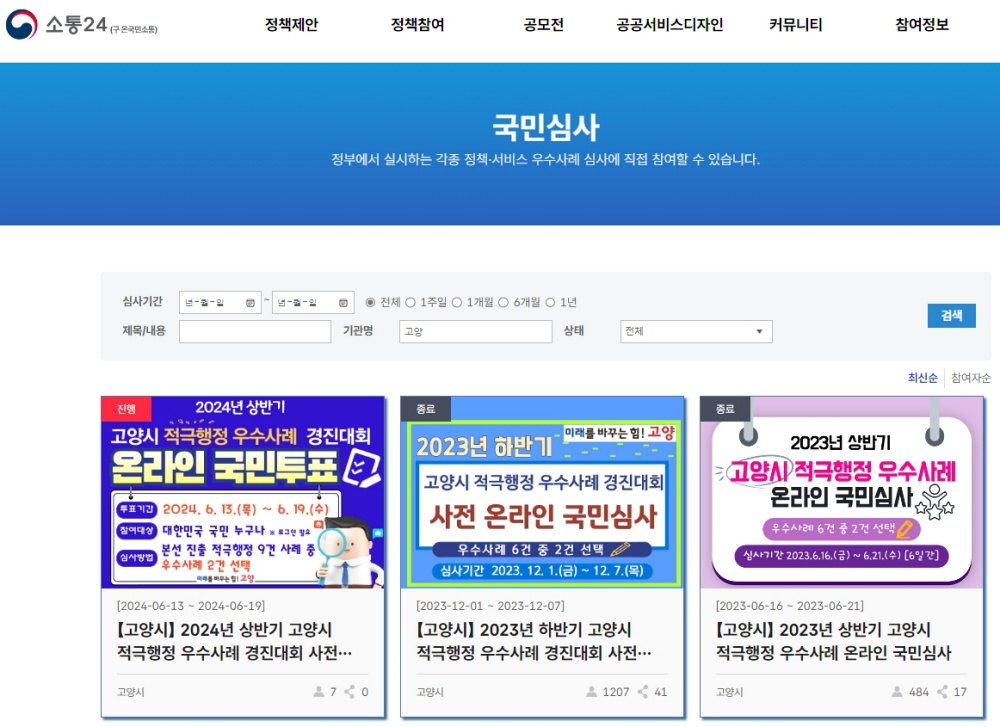Open calendar picker of start date field
The image size is (1000, 727).
(x=250, y=303)
